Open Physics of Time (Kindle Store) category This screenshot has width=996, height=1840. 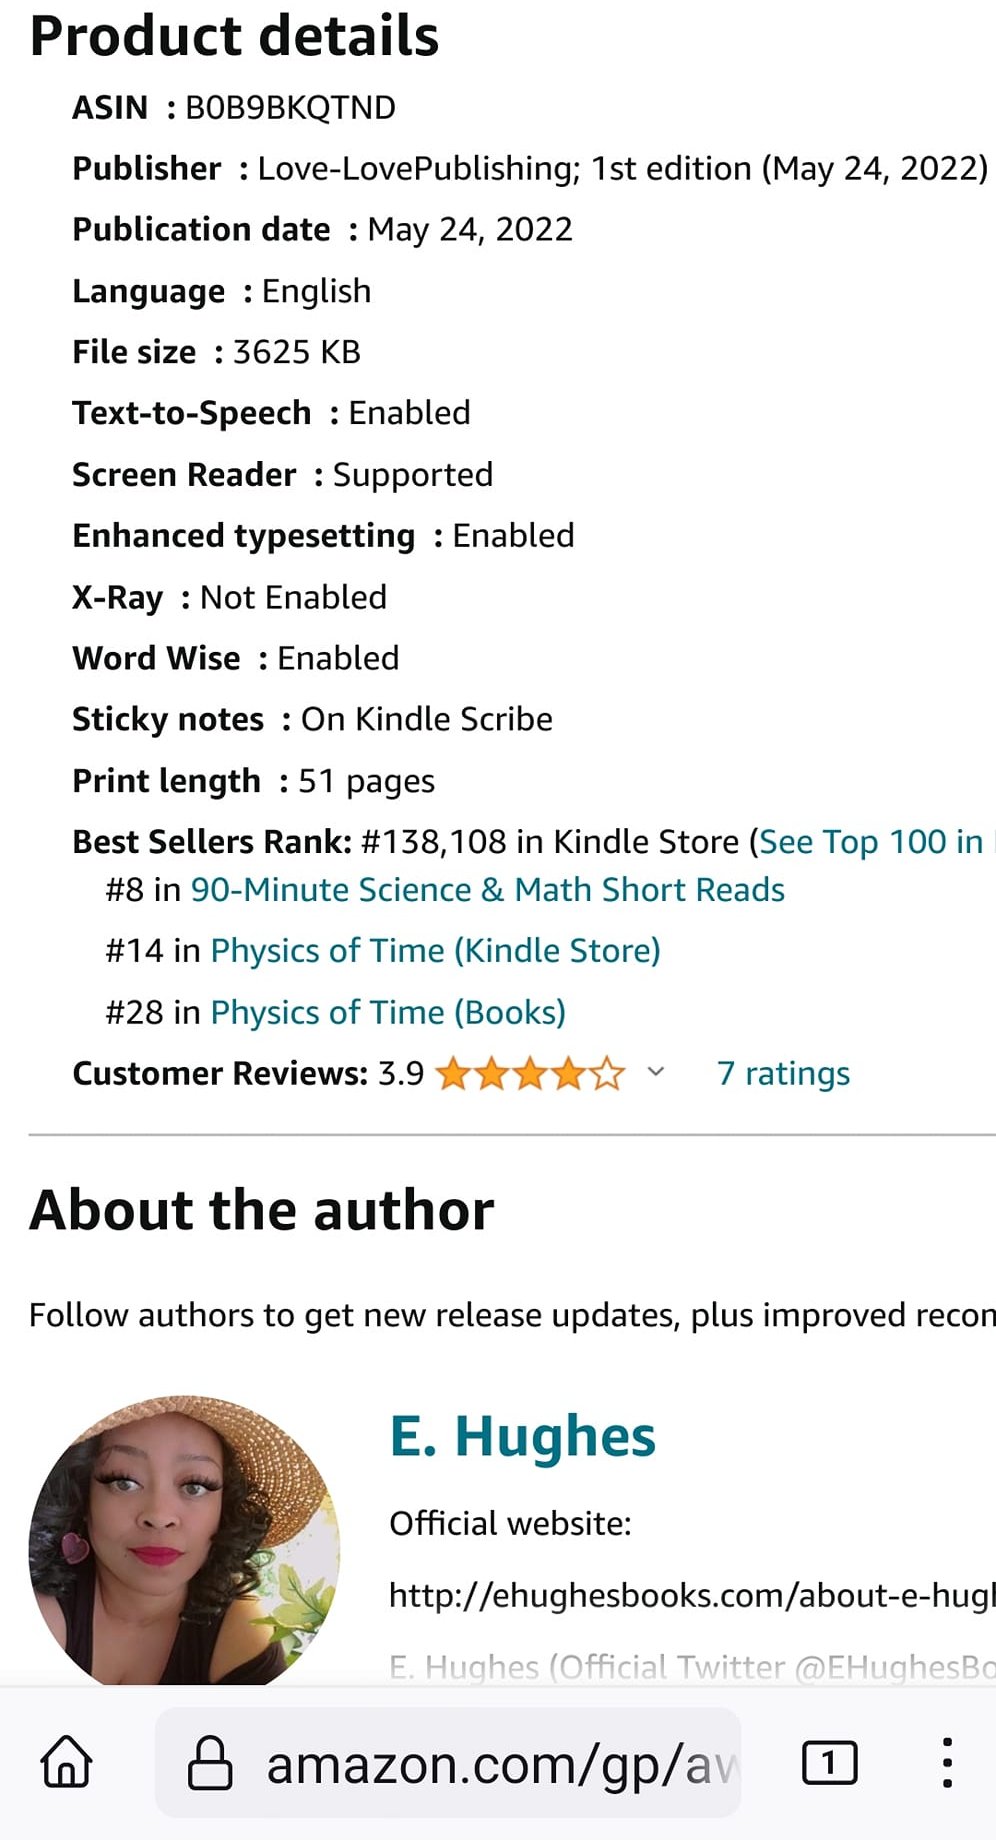(x=435, y=951)
